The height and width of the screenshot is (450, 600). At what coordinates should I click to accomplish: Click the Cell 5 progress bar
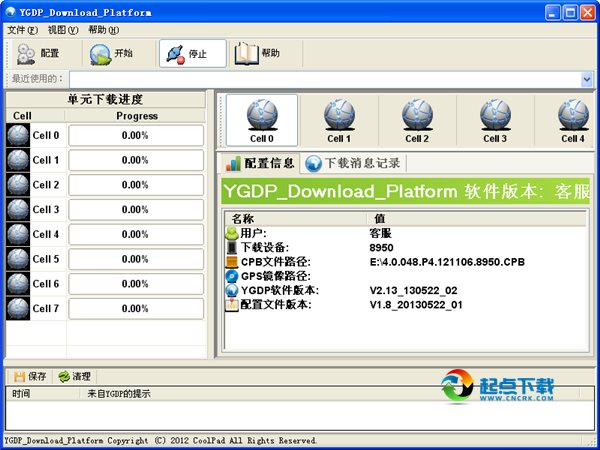(x=136, y=259)
